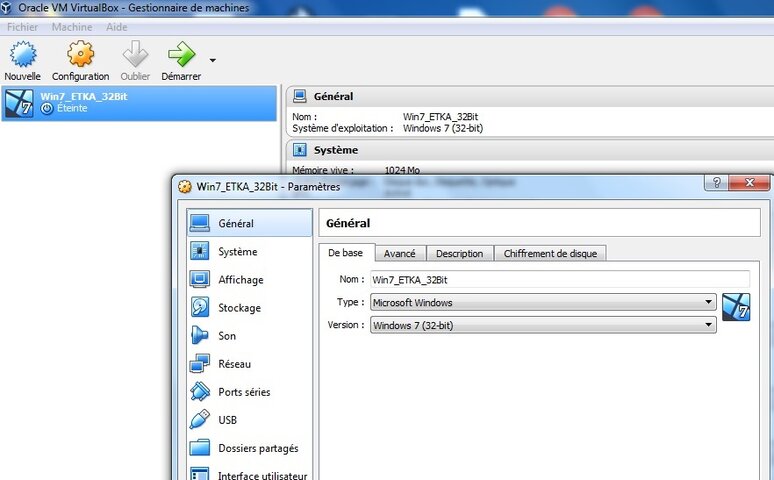774x480 pixels.
Task: Switch to the De base tab
Action: (346, 253)
